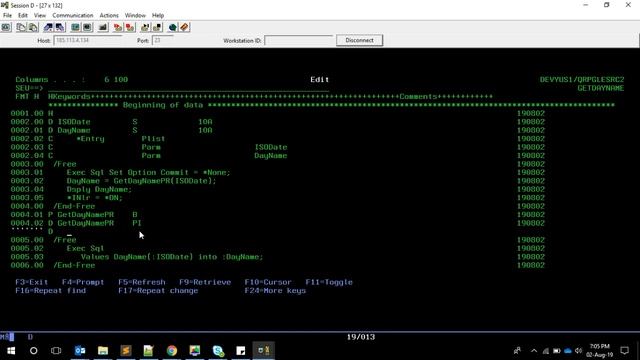Open the notification center icon
Image resolution: width=640 pixels, height=360 pixels.
click(624, 351)
